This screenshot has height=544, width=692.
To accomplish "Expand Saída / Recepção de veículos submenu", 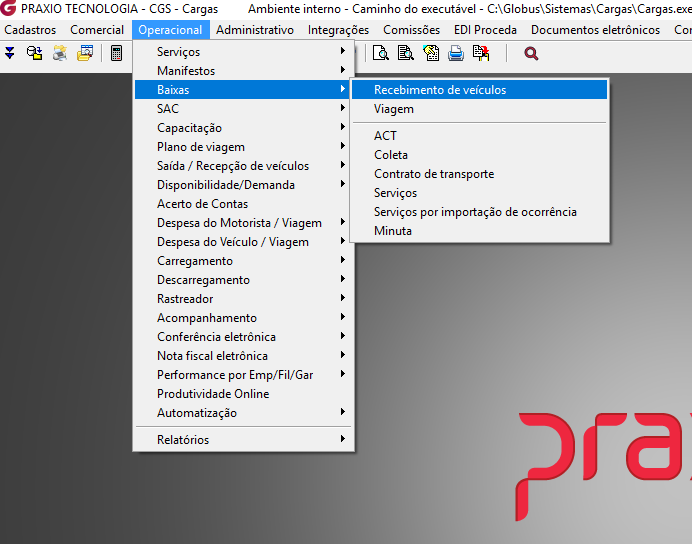I will pyautogui.click(x=244, y=165).
